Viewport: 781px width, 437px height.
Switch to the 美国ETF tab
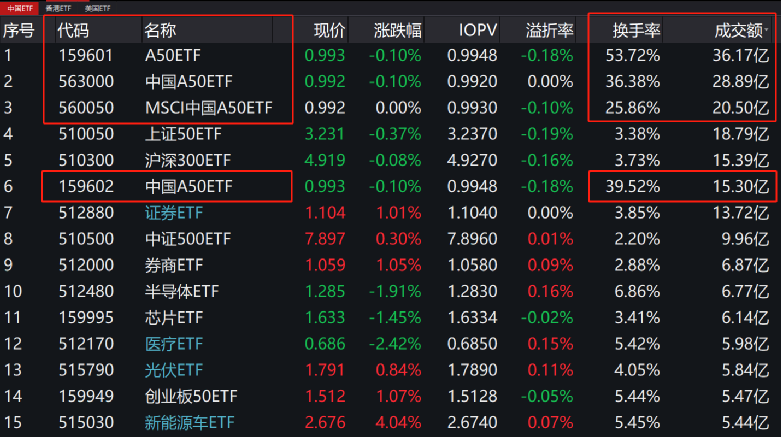[98, 8]
